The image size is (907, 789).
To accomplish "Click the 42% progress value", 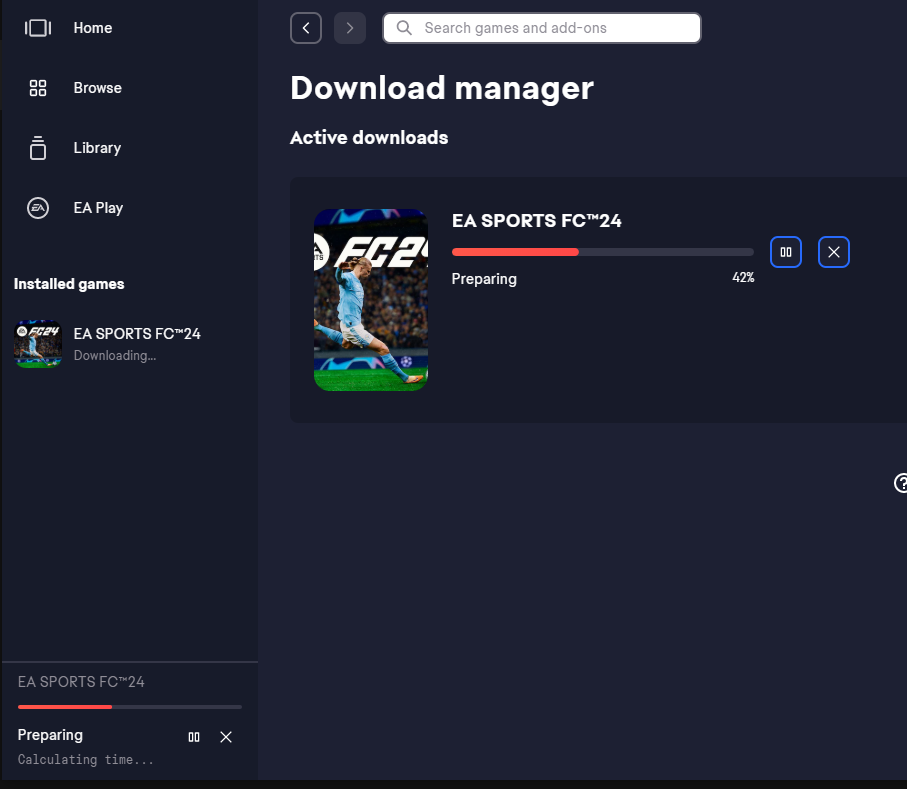I will coord(743,278).
